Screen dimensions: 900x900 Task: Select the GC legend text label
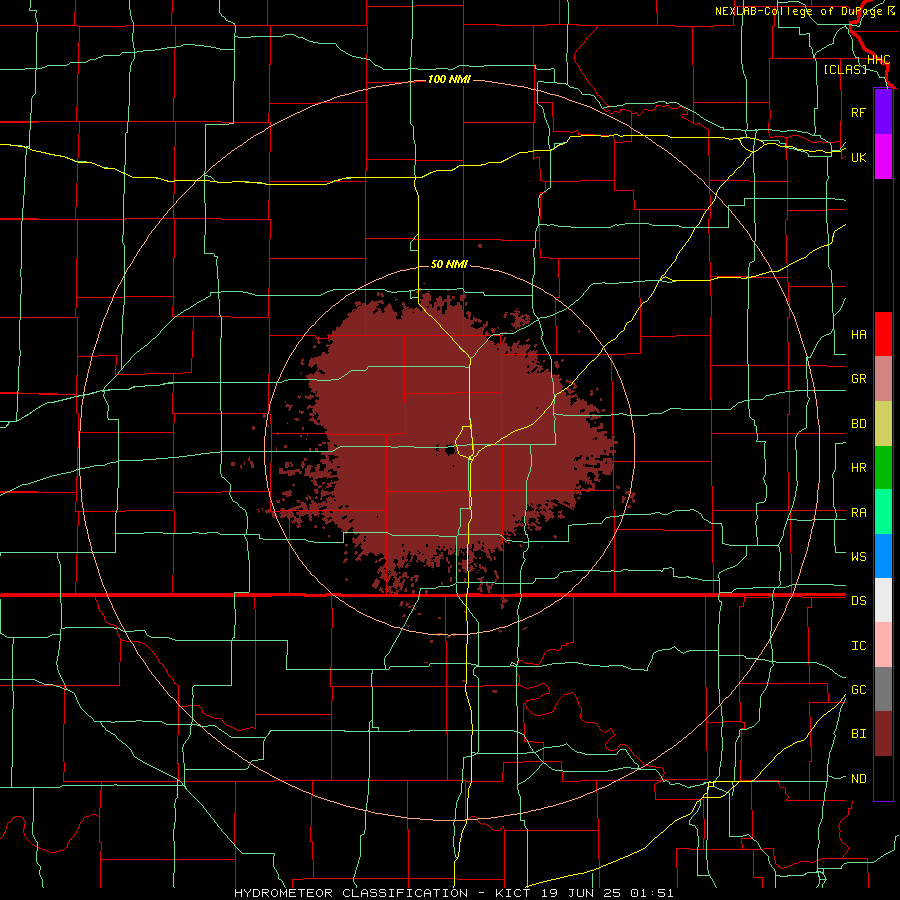(858, 689)
